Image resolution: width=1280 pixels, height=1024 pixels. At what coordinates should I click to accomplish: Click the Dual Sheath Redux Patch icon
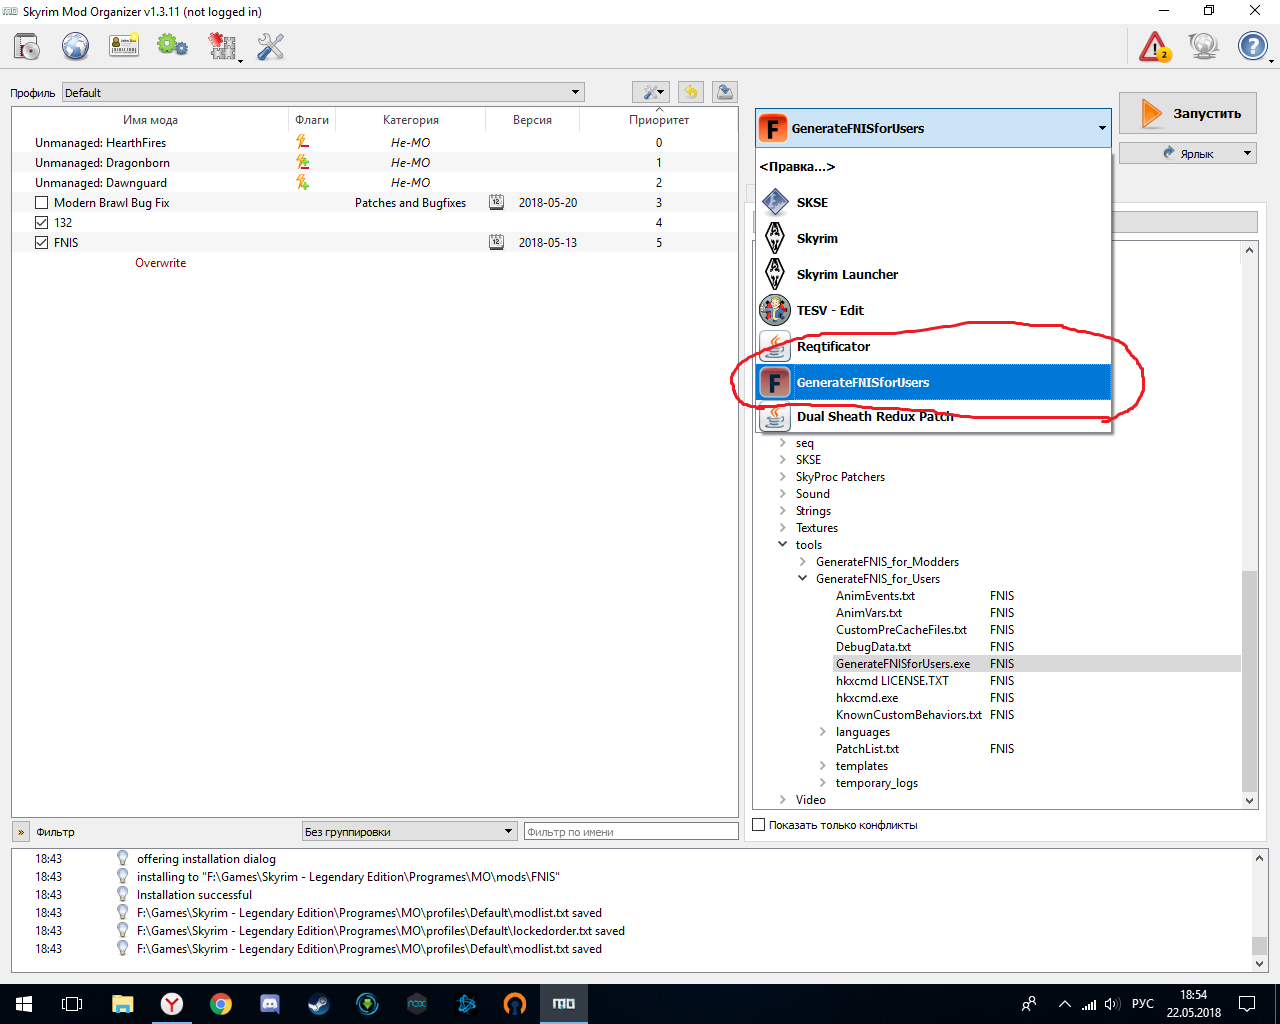coord(775,416)
